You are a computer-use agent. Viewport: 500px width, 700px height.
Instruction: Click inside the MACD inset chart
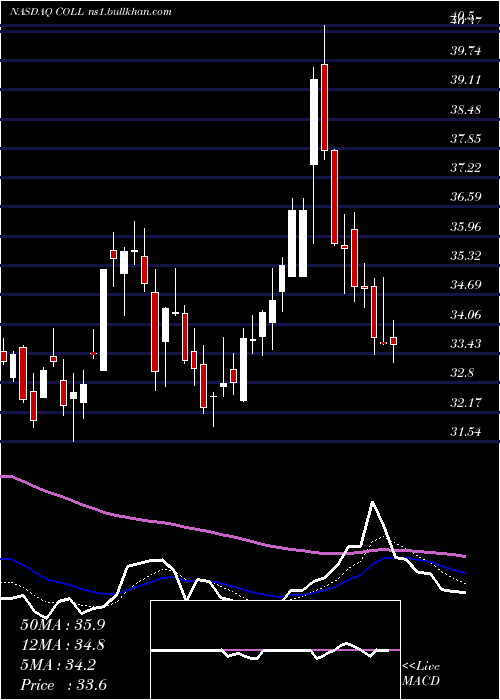(x=275, y=650)
